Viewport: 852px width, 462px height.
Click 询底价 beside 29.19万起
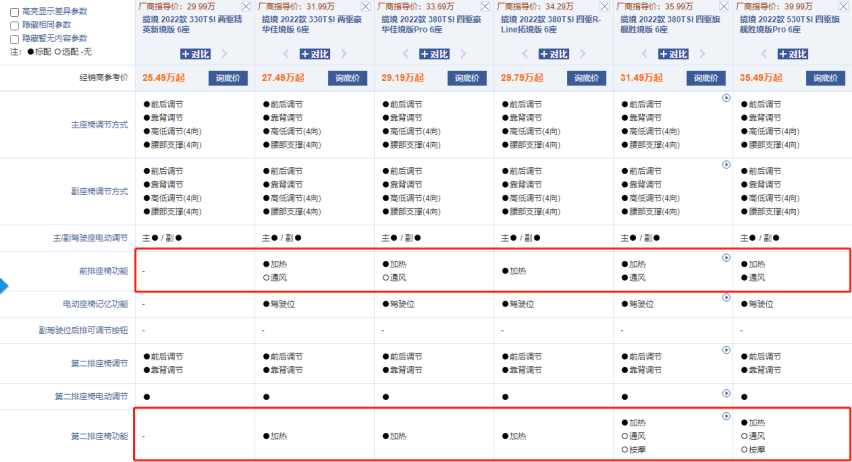[467, 78]
